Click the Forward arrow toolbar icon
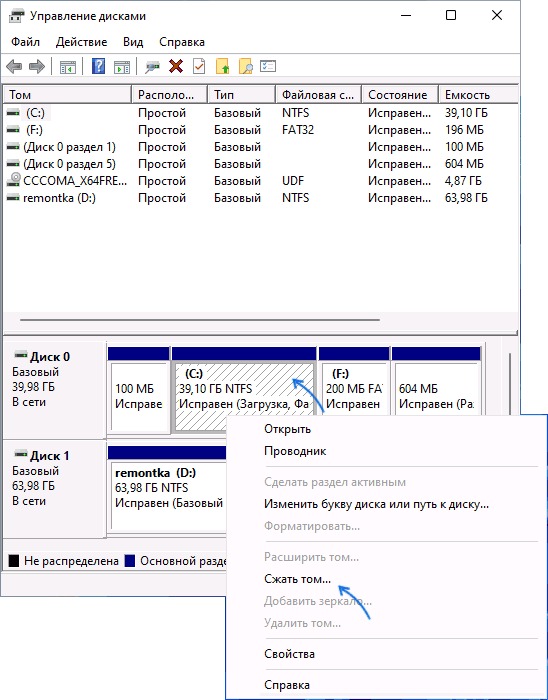The width and height of the screenshot is (548, 700). tap(37, 67)
